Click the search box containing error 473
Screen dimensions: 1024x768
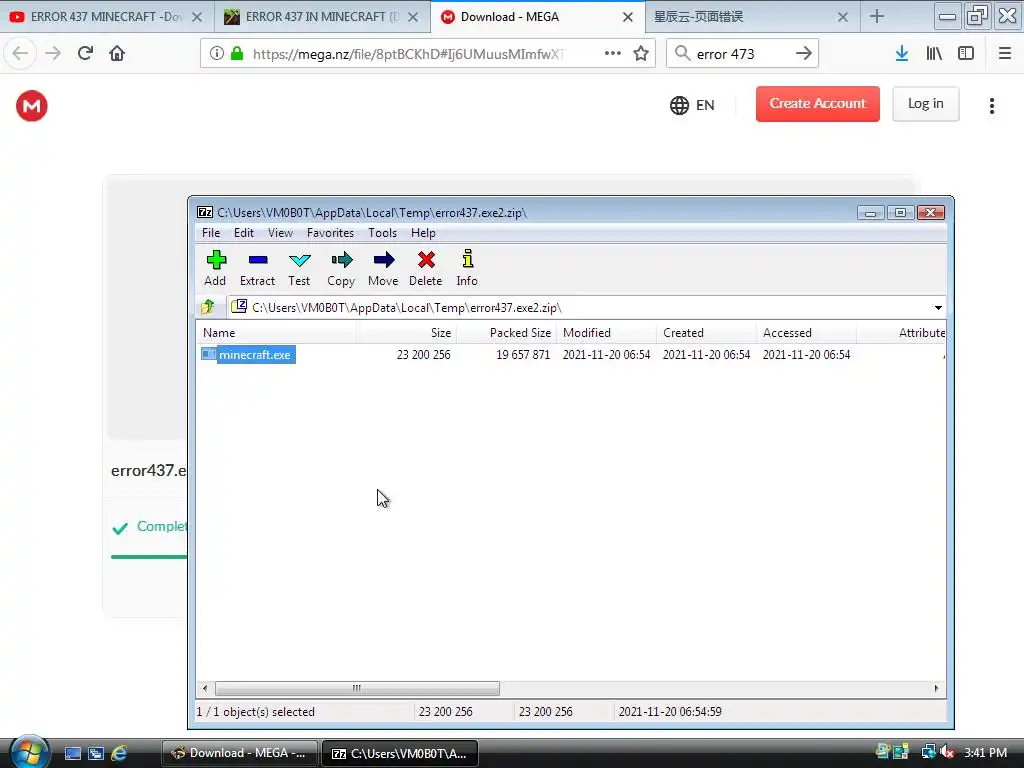(x=742, y=54)
